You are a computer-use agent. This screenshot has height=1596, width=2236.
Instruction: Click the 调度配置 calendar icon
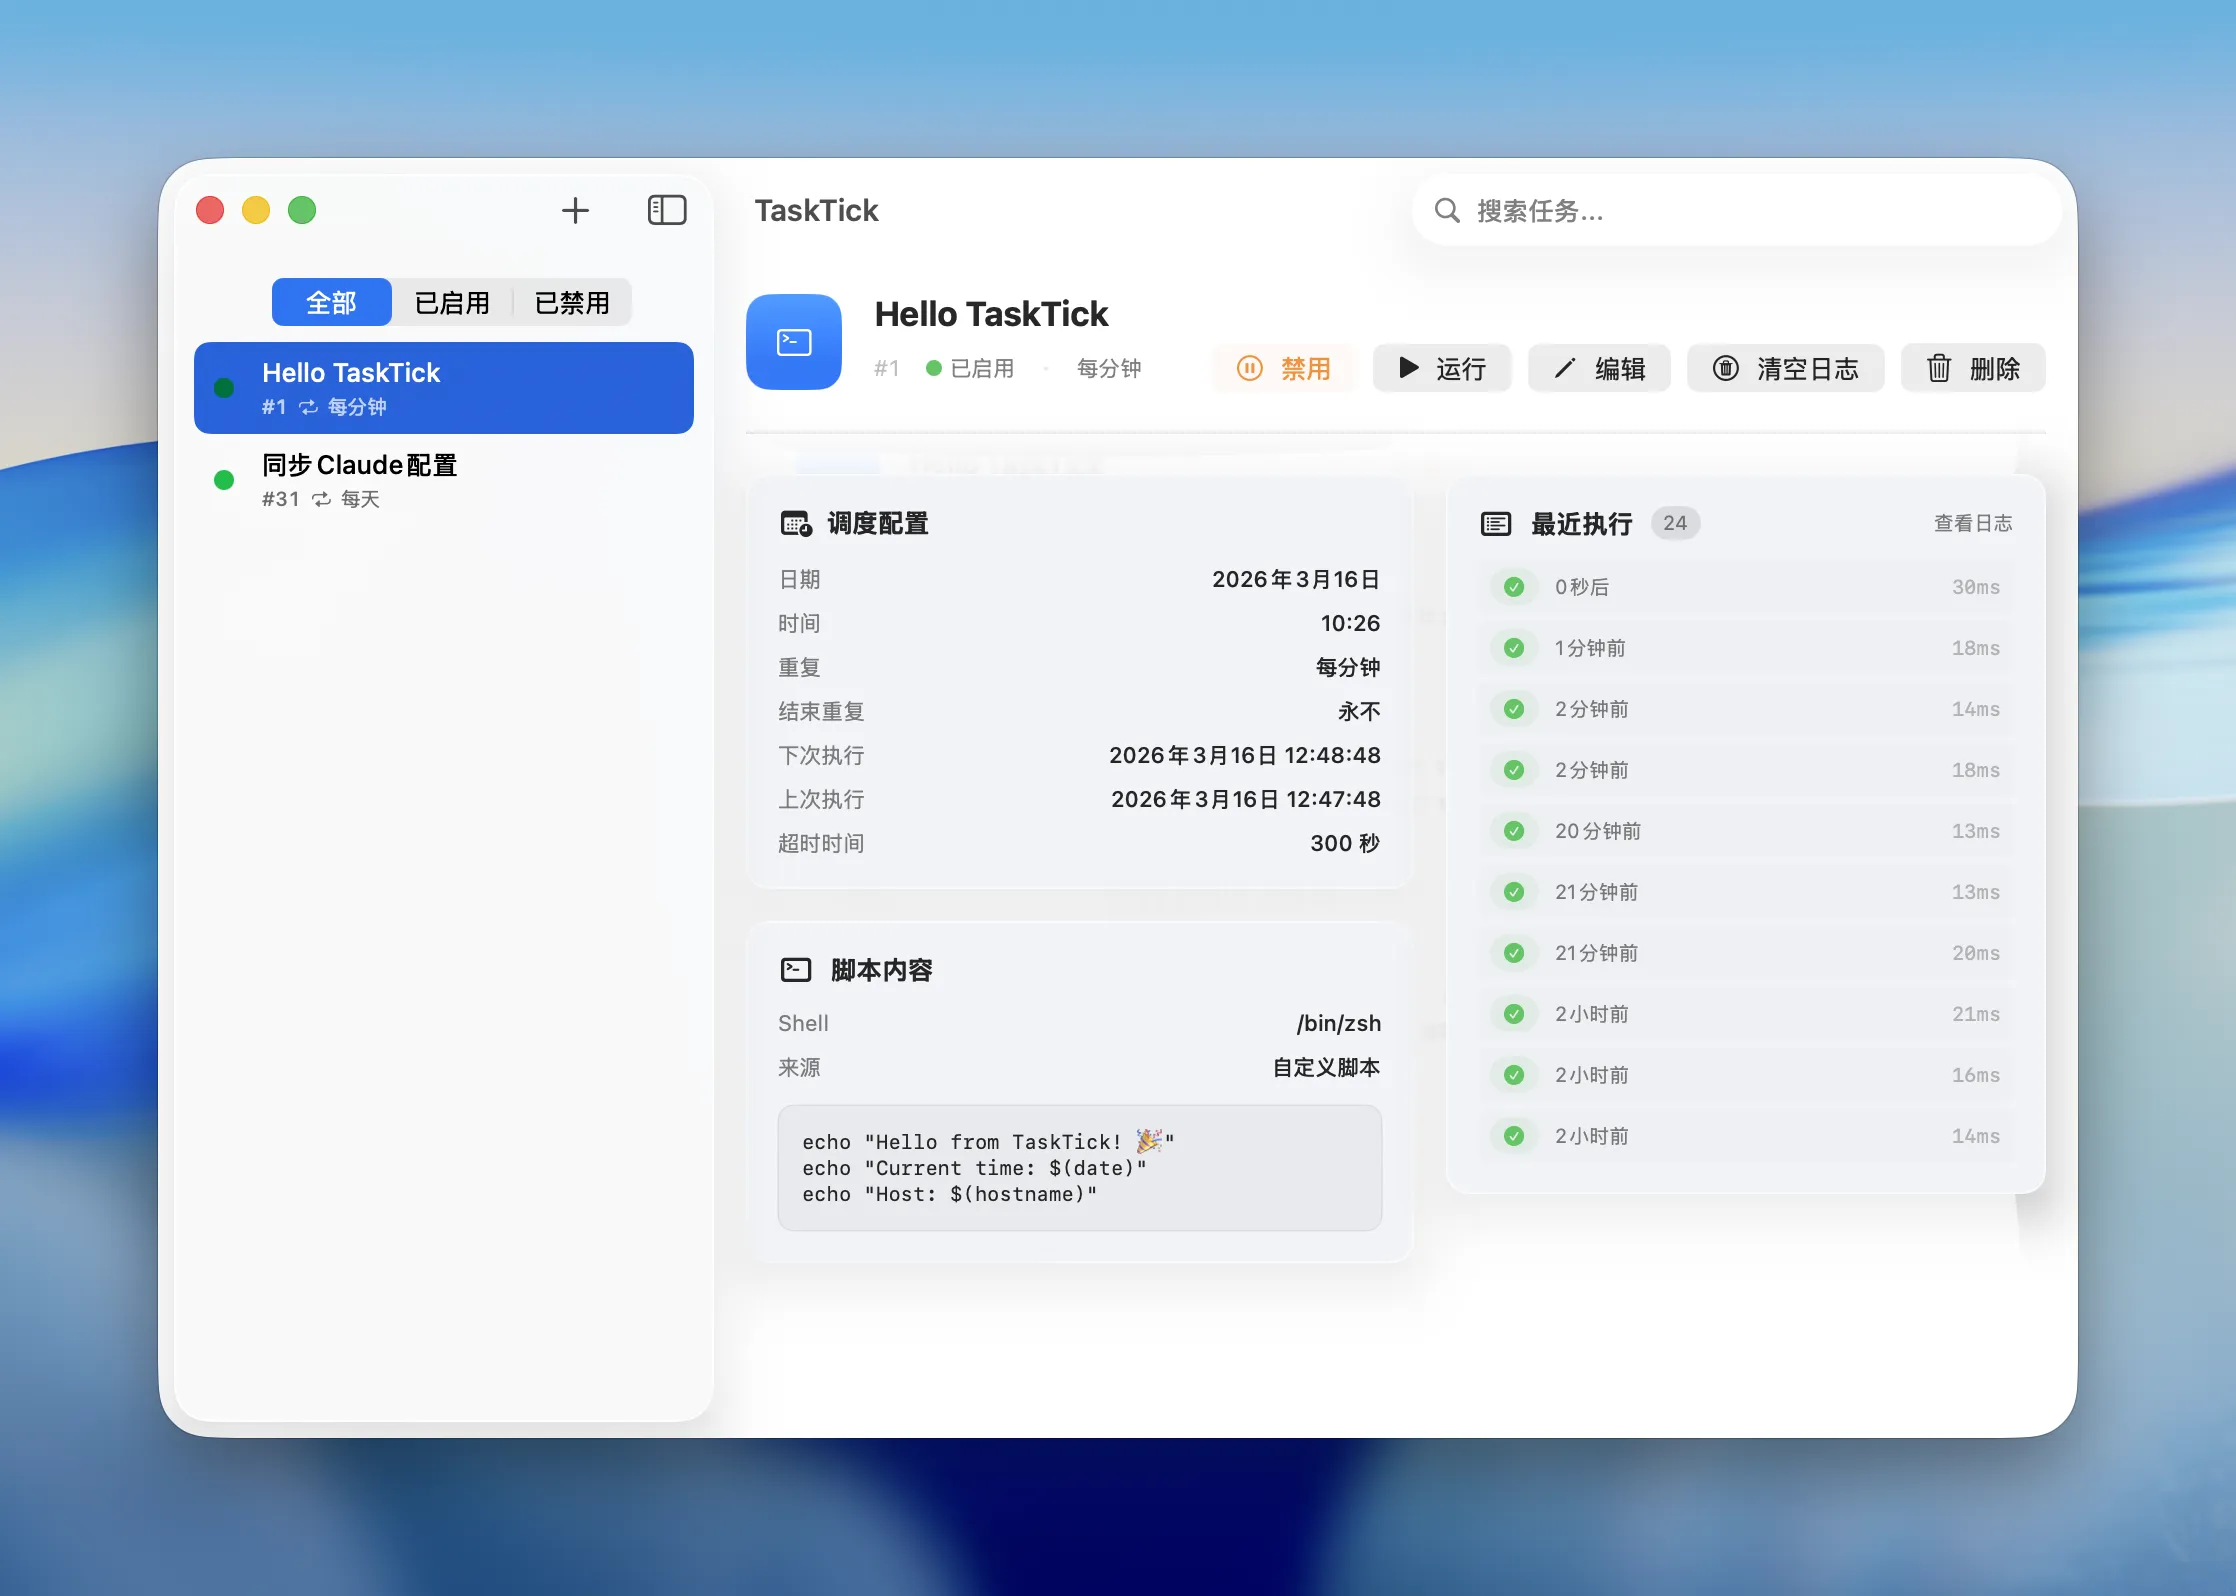tap(795, 523)
